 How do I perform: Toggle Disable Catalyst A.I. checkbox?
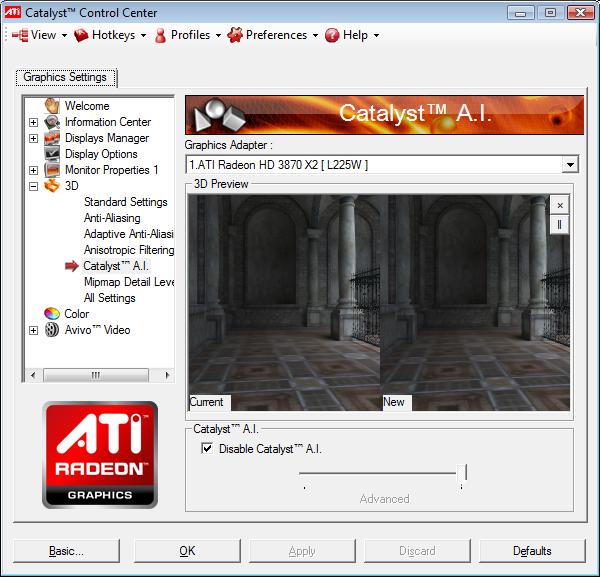pos(207,448)
